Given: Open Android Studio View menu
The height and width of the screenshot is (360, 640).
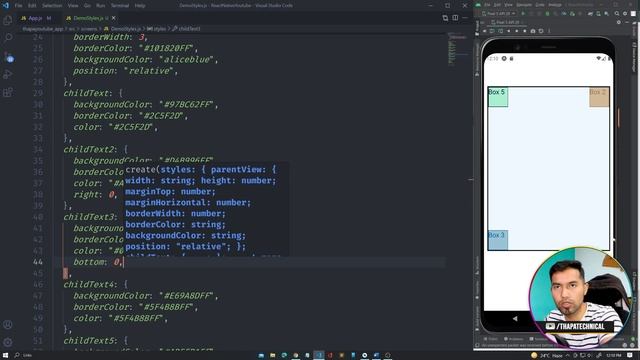Looking at the screenshot, I should (x=509, y=5).
